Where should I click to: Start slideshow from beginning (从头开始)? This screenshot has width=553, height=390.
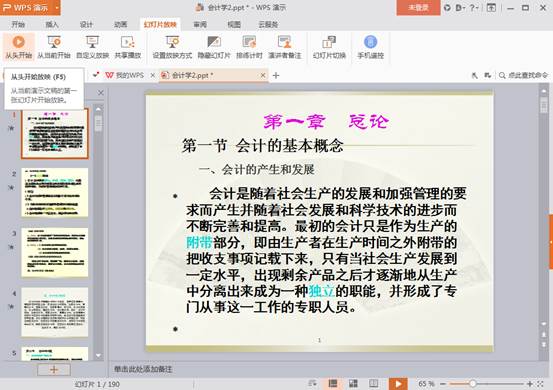(x=19, y=47)
